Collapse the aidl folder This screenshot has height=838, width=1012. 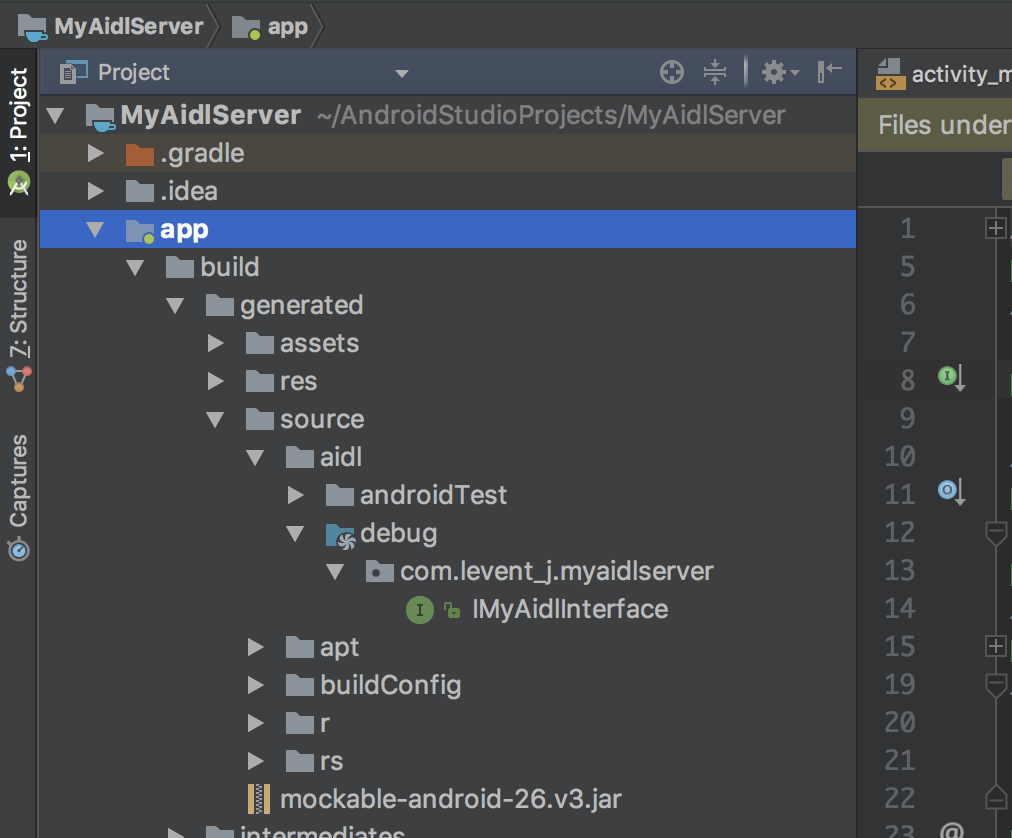point(256,458)
